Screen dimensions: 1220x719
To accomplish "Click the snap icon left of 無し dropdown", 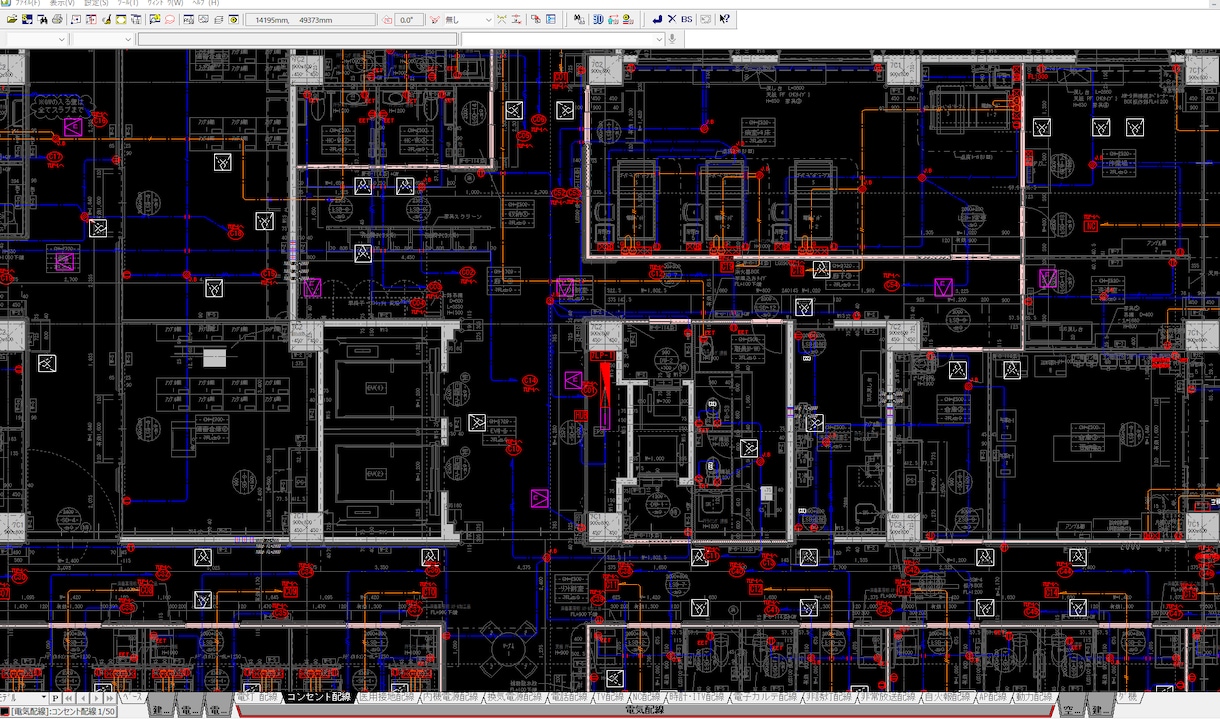I will pos(435,19).
